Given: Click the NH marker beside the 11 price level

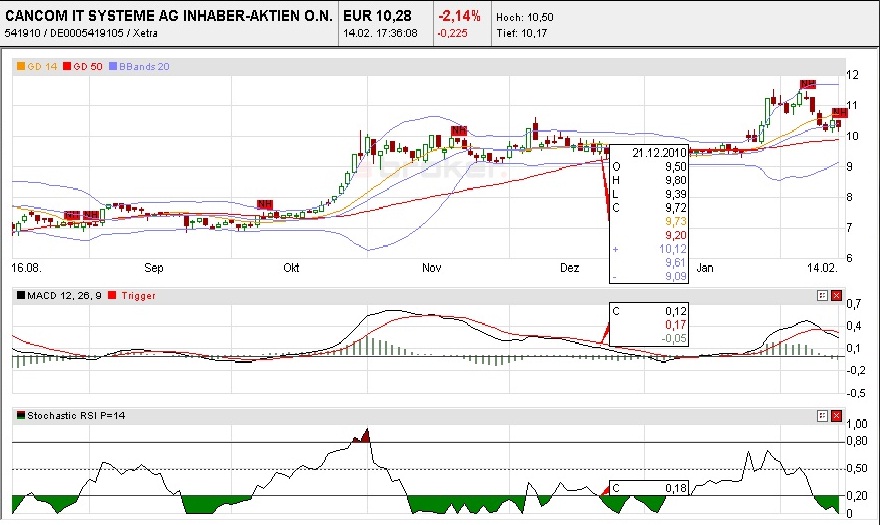Looking at the screenshot, I should (839, 112).
